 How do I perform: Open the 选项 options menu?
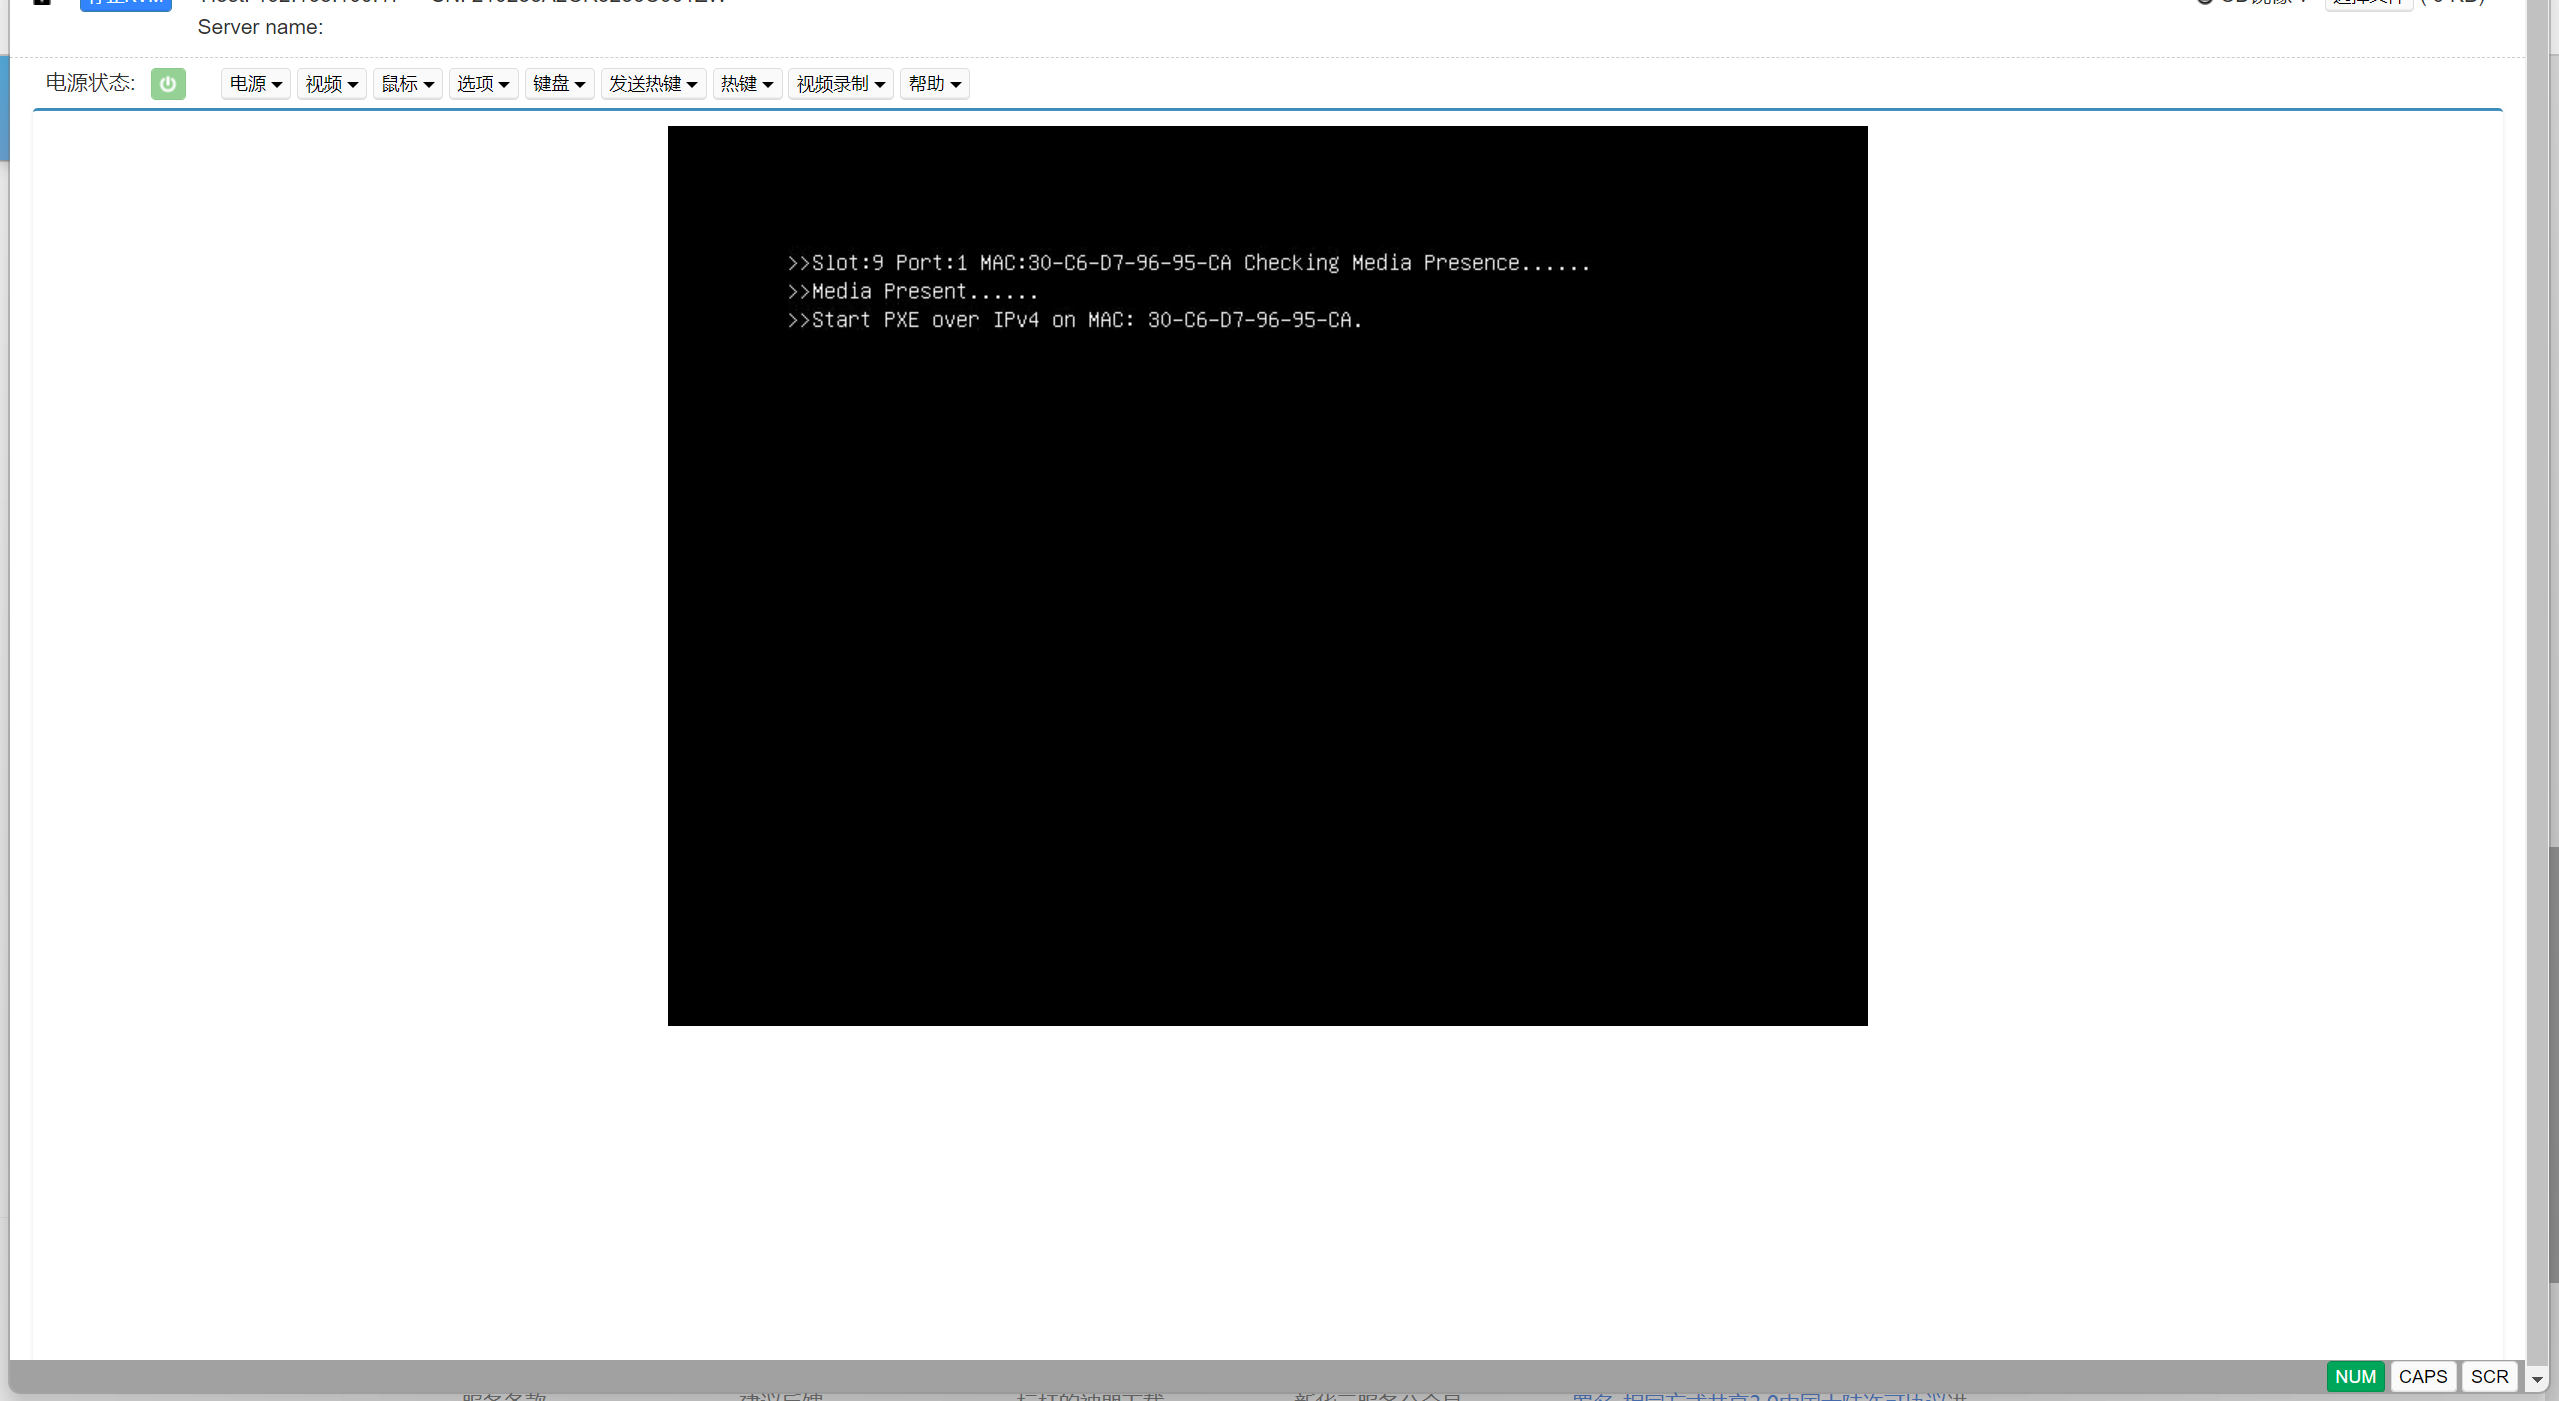[483, 84]
